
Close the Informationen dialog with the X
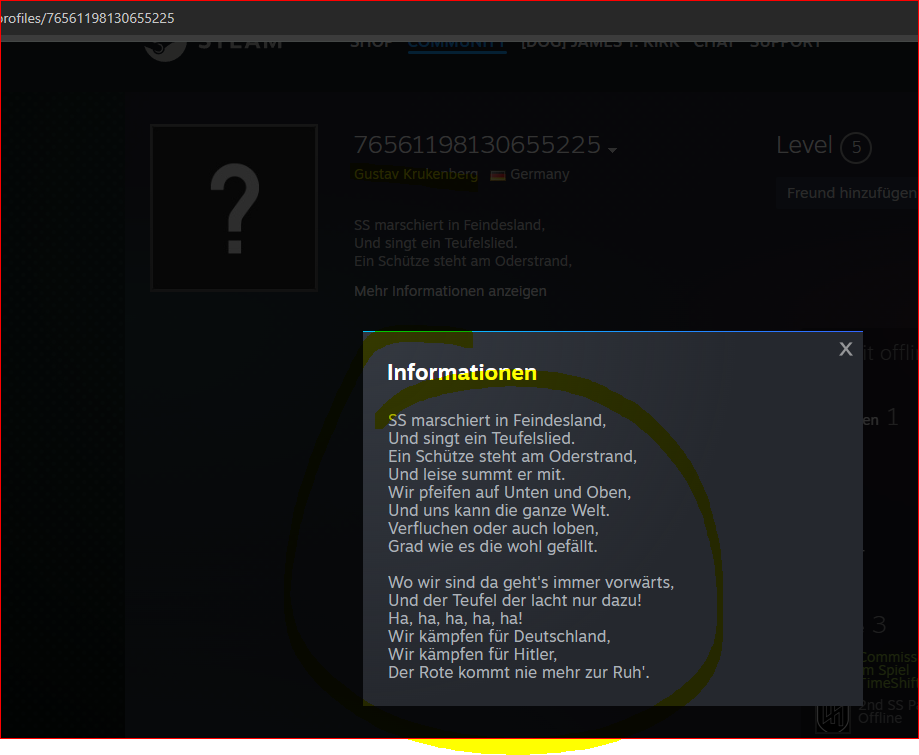point(846,349)
